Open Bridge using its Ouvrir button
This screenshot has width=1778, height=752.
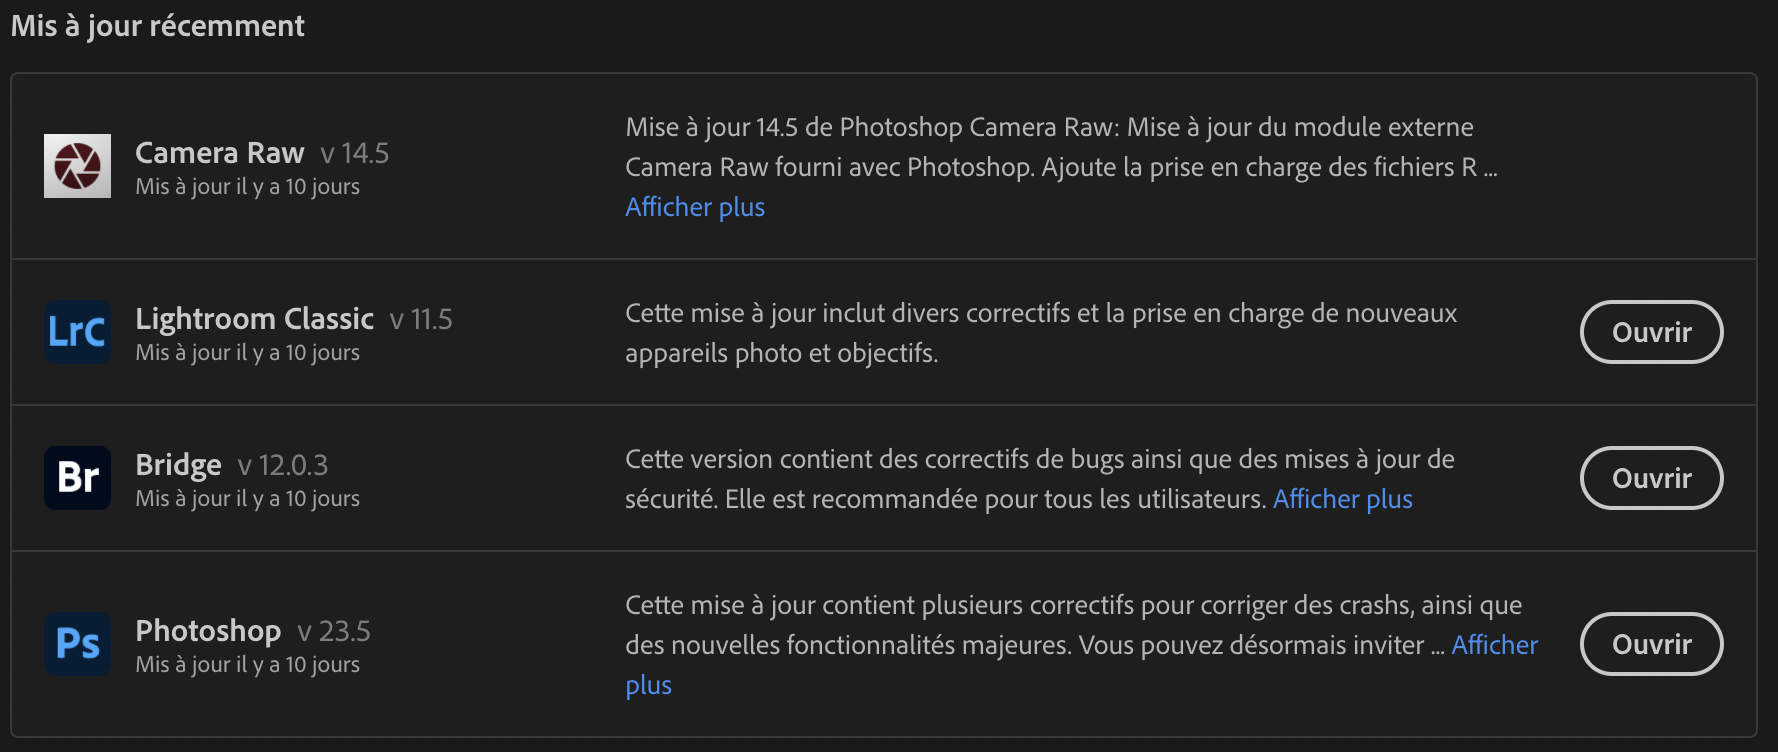(x=1651, y=478)
